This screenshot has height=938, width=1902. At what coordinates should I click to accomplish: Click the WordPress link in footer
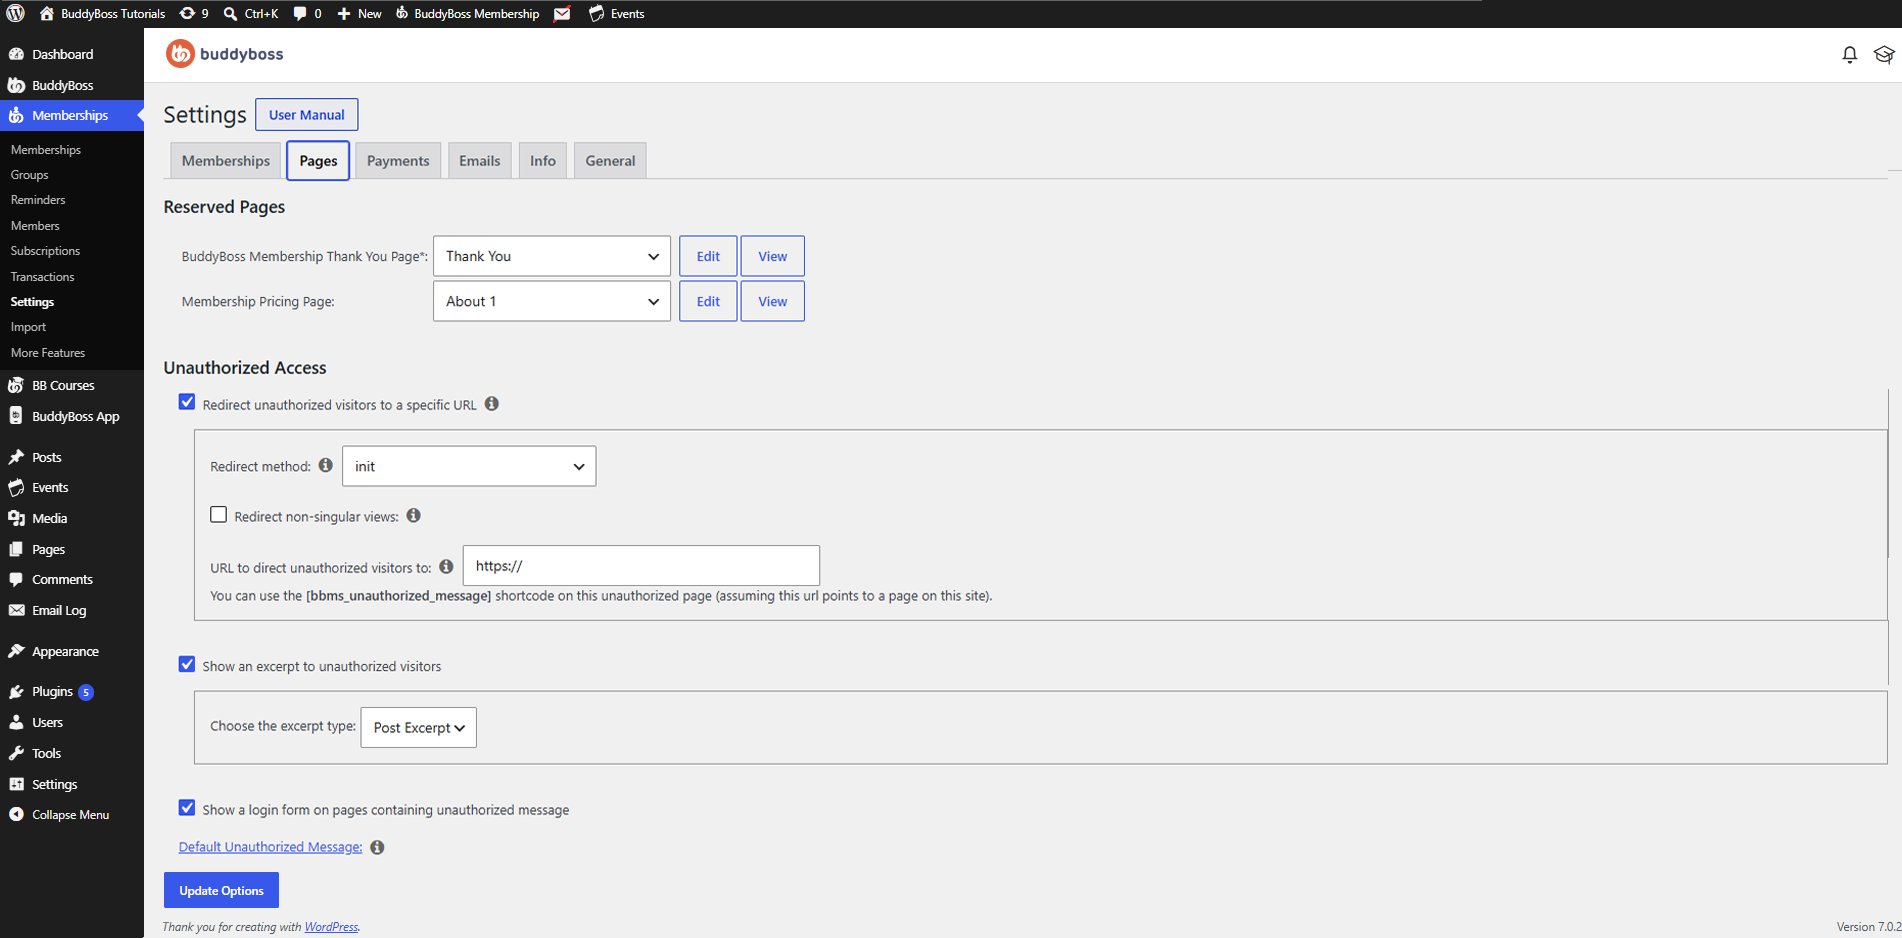[x=331, y=927]
